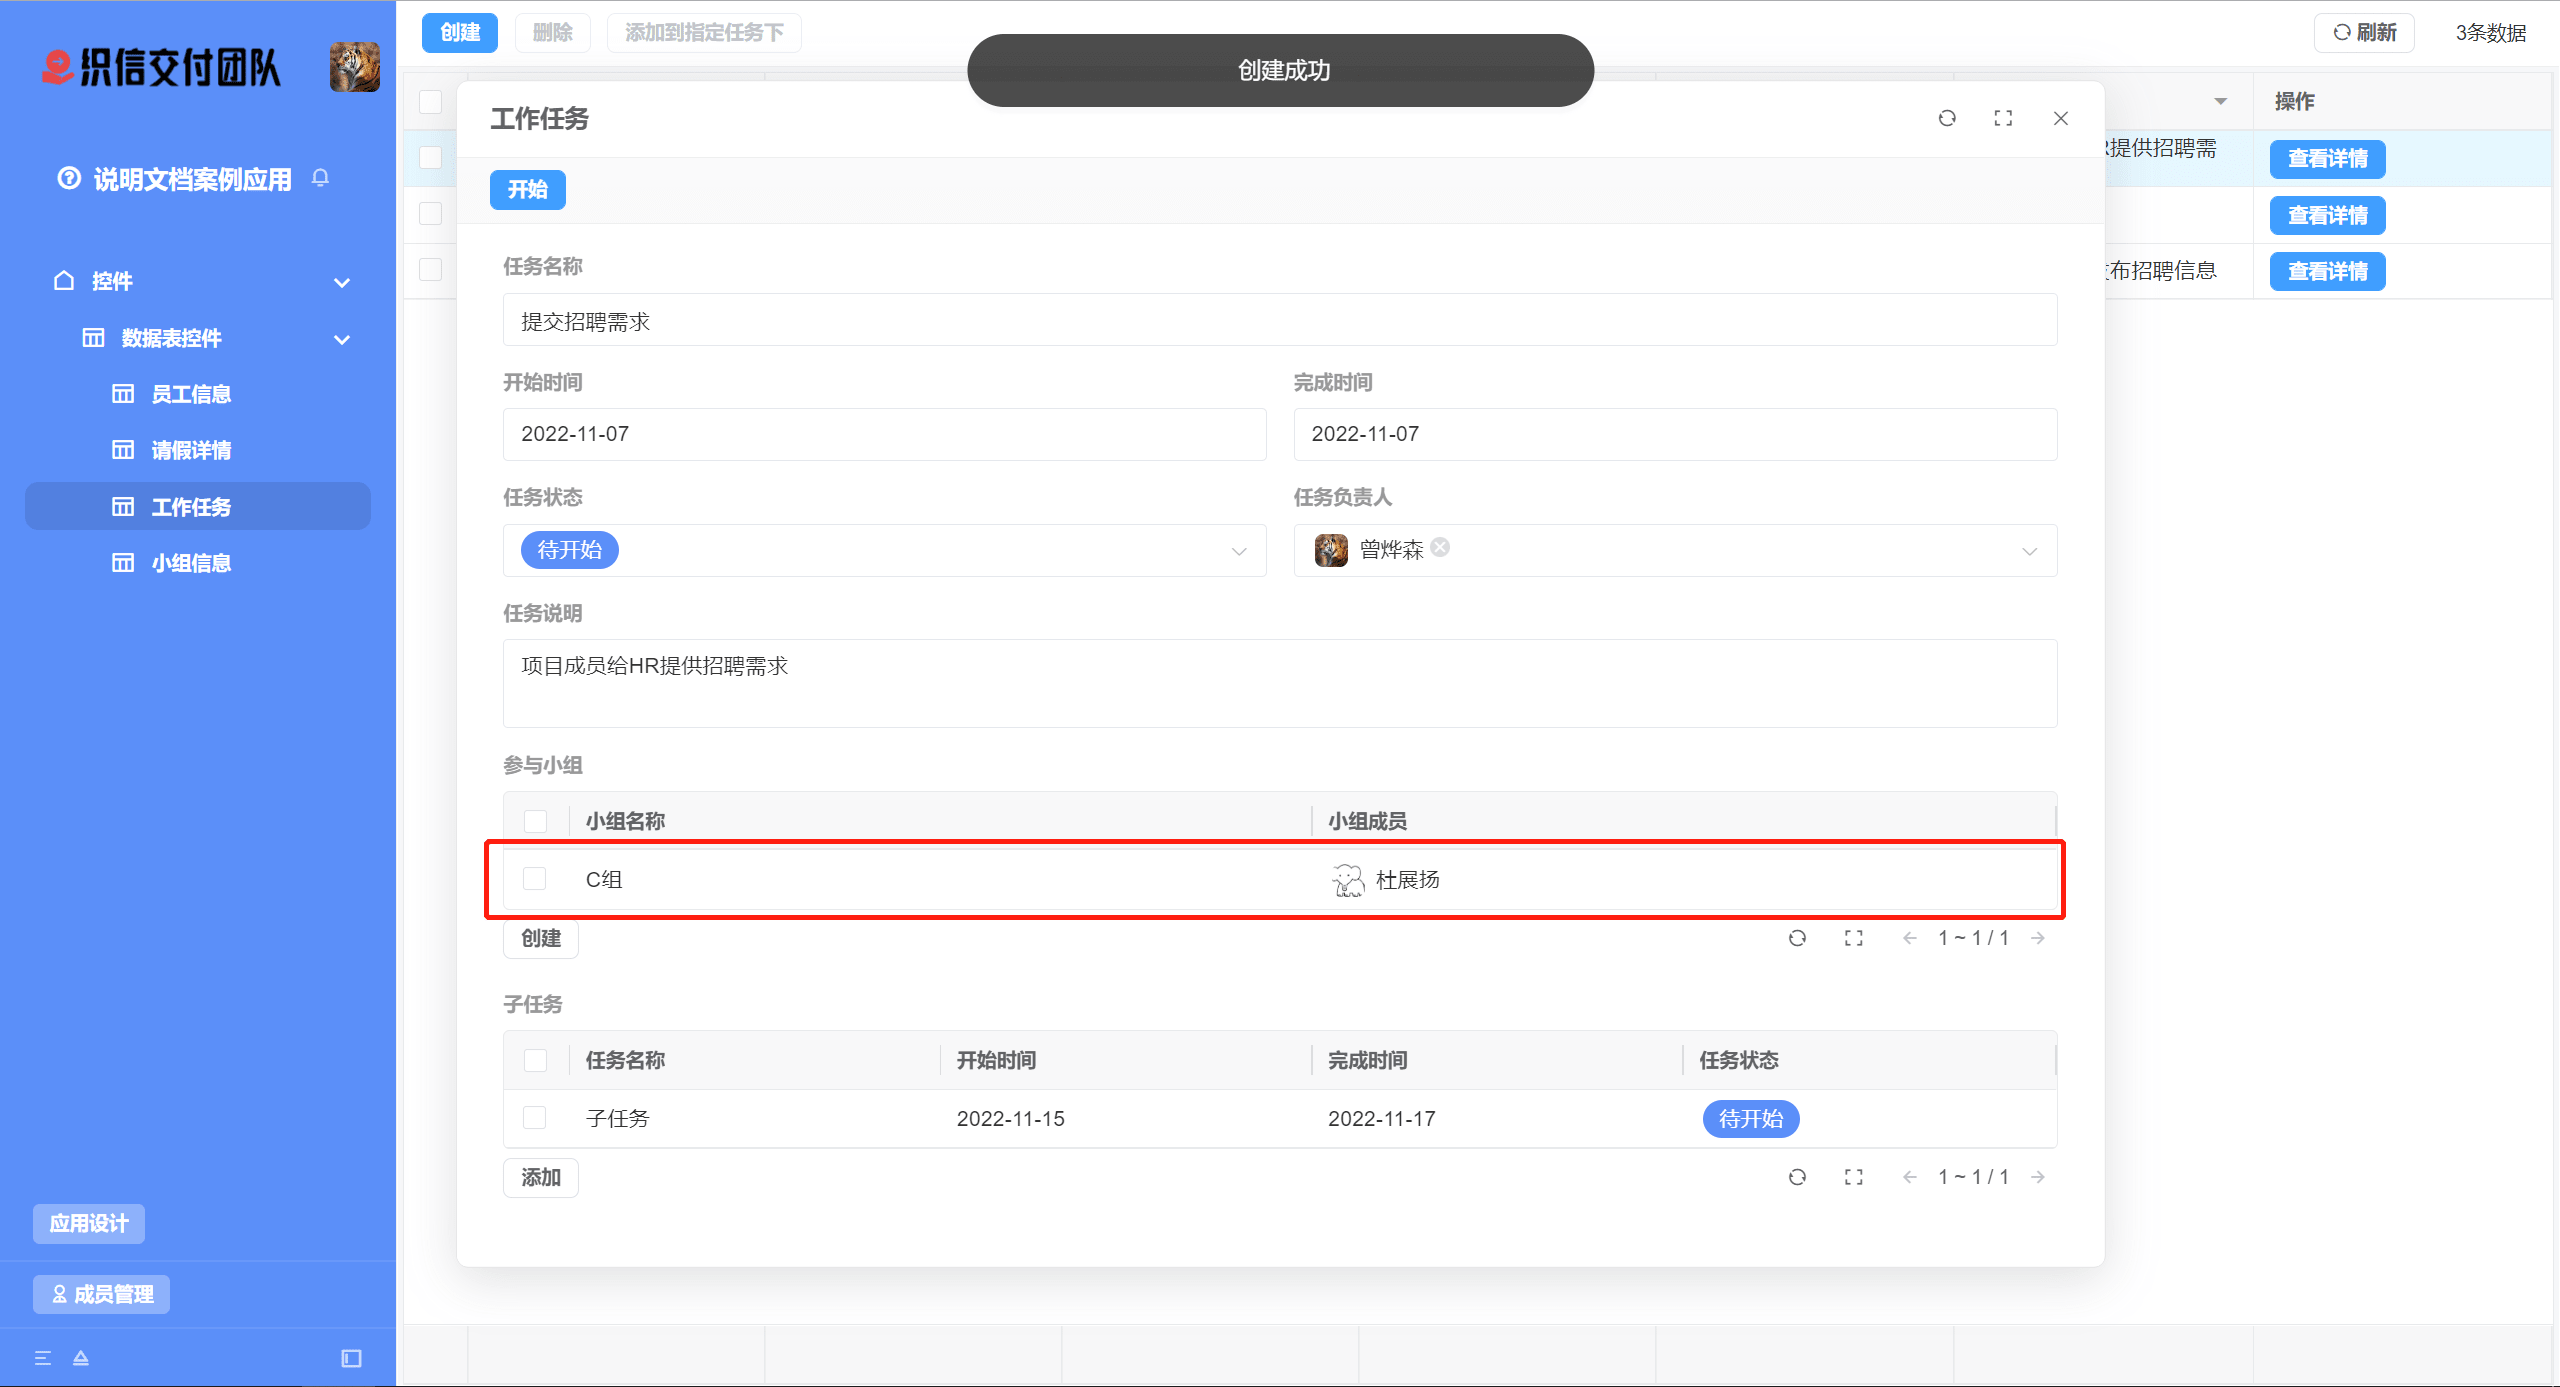Remove assignee 曾烨森 with the x icon
The image size is (2560, 1387).
(x=1440, y=547)
